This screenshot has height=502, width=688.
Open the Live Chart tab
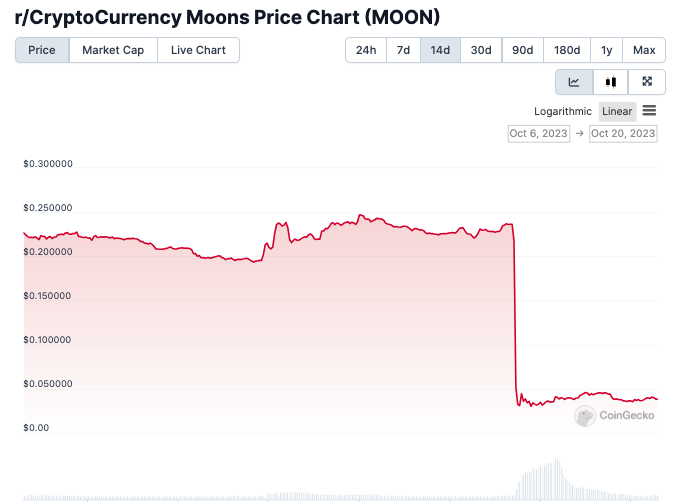[x=198, y=50]
